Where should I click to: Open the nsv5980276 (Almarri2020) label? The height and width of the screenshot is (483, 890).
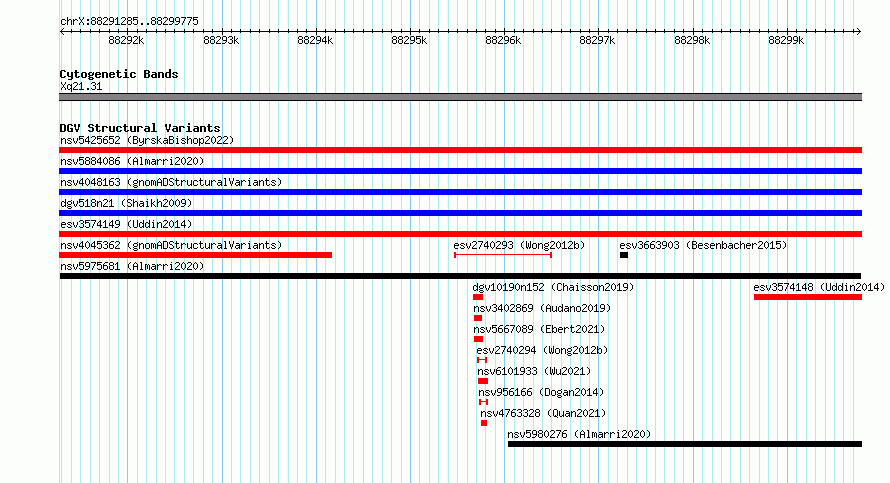point(579,434)
